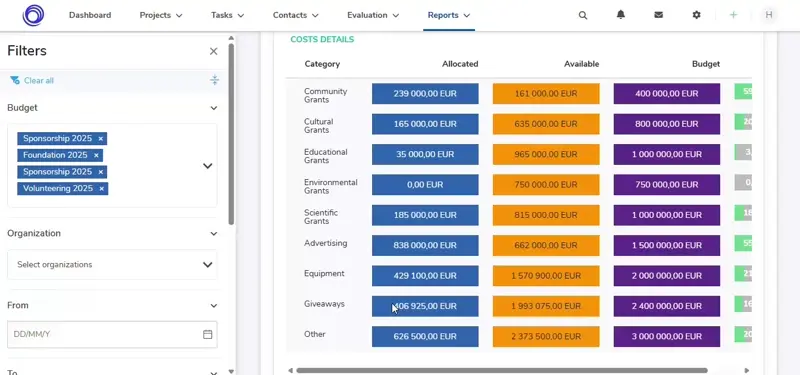Open the search icon in top bar

(x=583, y=15)
